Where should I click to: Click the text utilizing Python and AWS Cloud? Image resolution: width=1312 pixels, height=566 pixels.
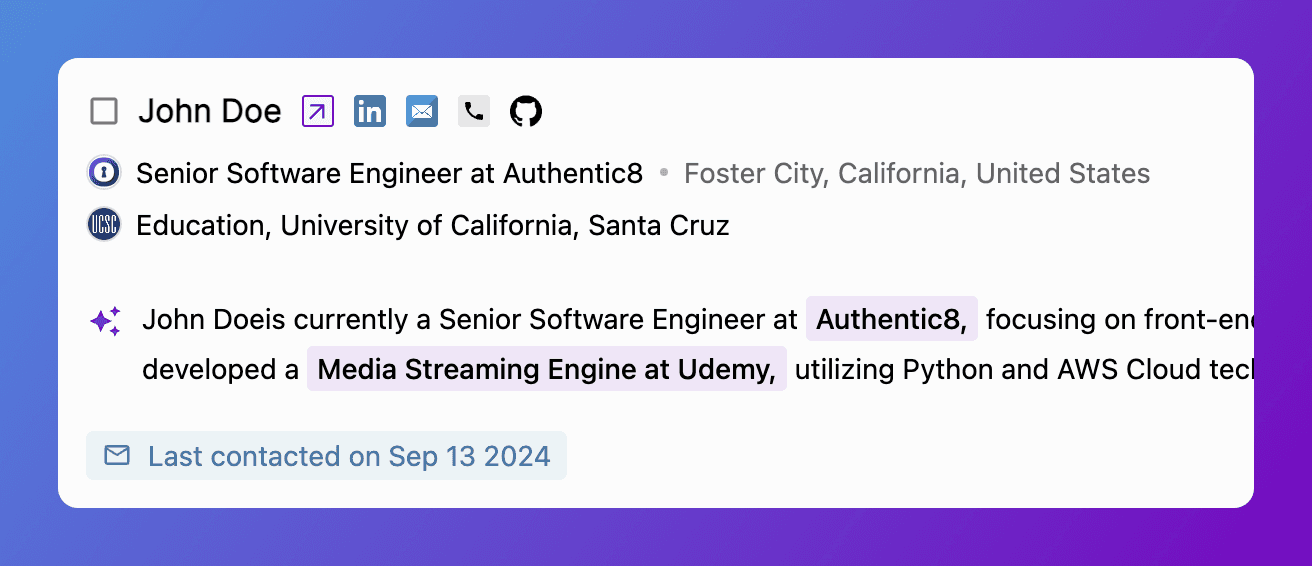click(1022, 370)
